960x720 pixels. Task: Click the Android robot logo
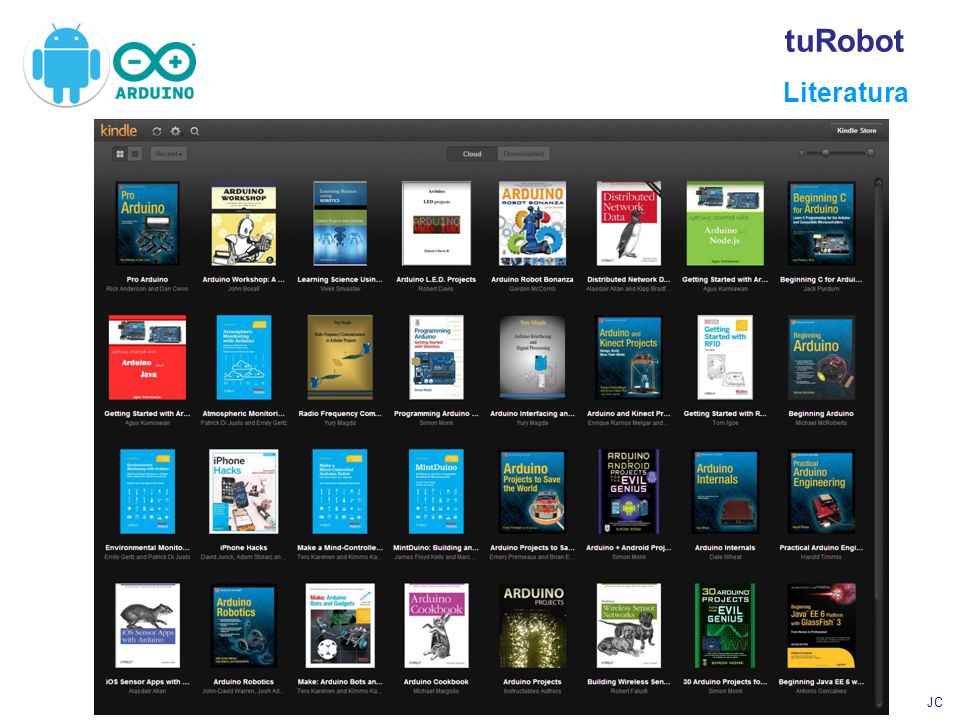pos(66,64)
